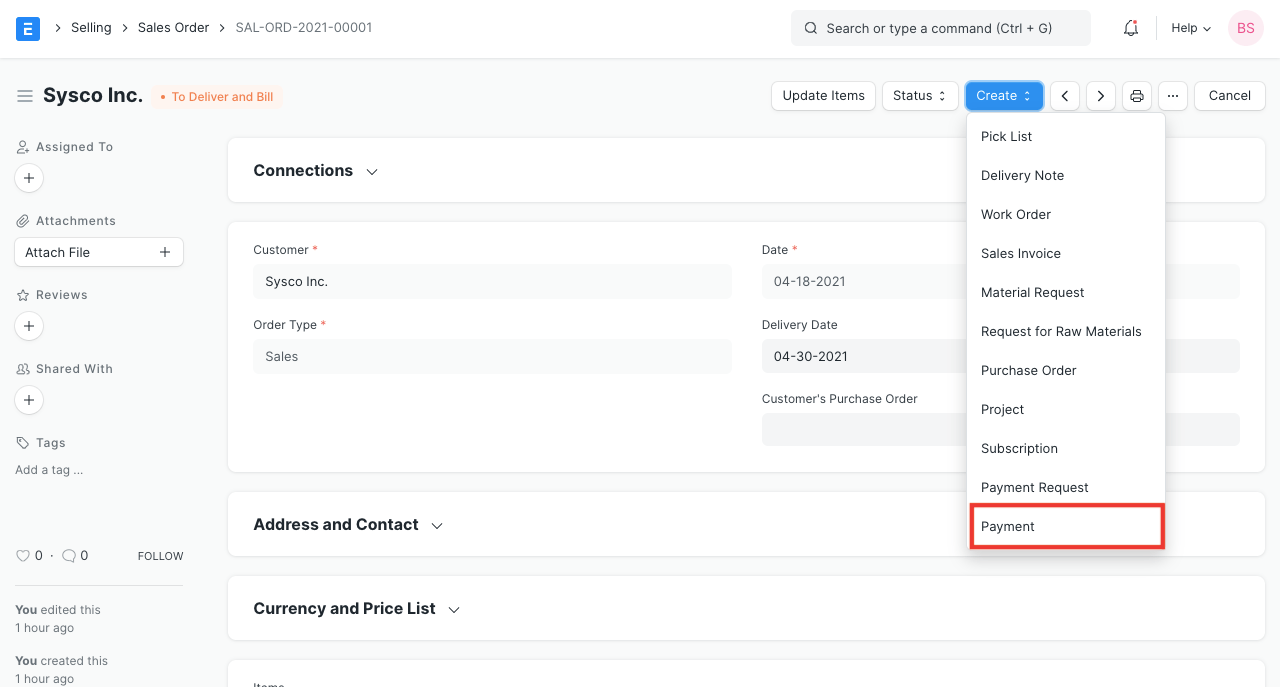The height and width of the screenshot is (687, 1280).
Task: Click the previous document arrow
Action: coord(1064,95)
